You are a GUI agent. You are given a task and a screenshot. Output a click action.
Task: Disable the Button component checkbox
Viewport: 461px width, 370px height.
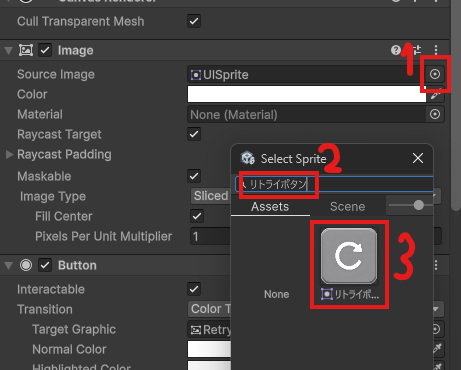coord(45,265)
